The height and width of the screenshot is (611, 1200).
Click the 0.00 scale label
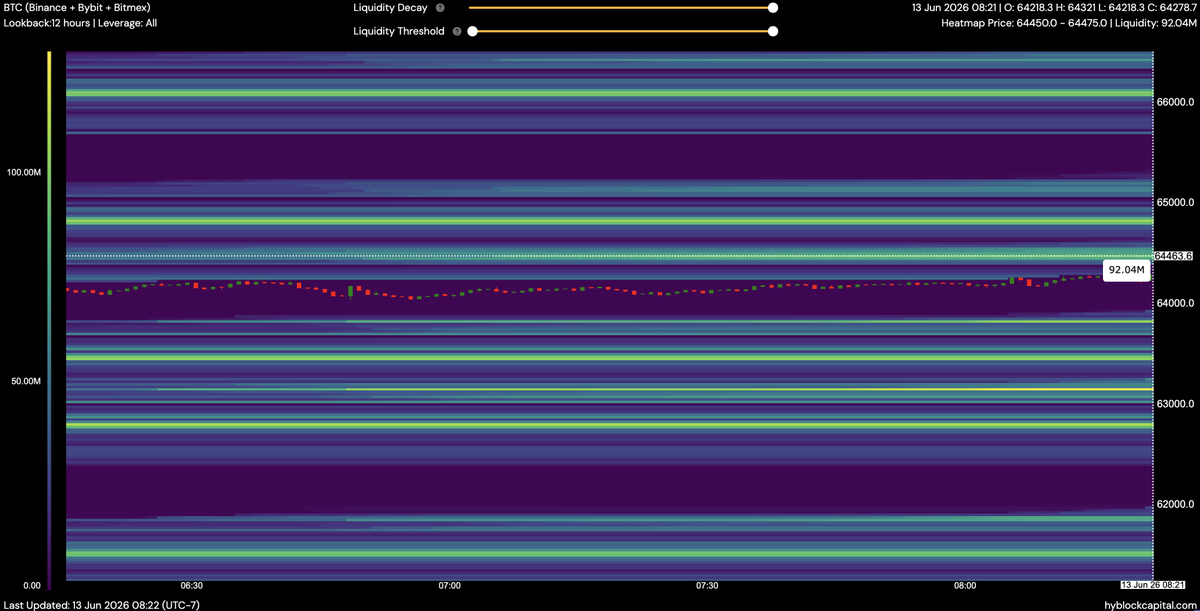point(30,585)
